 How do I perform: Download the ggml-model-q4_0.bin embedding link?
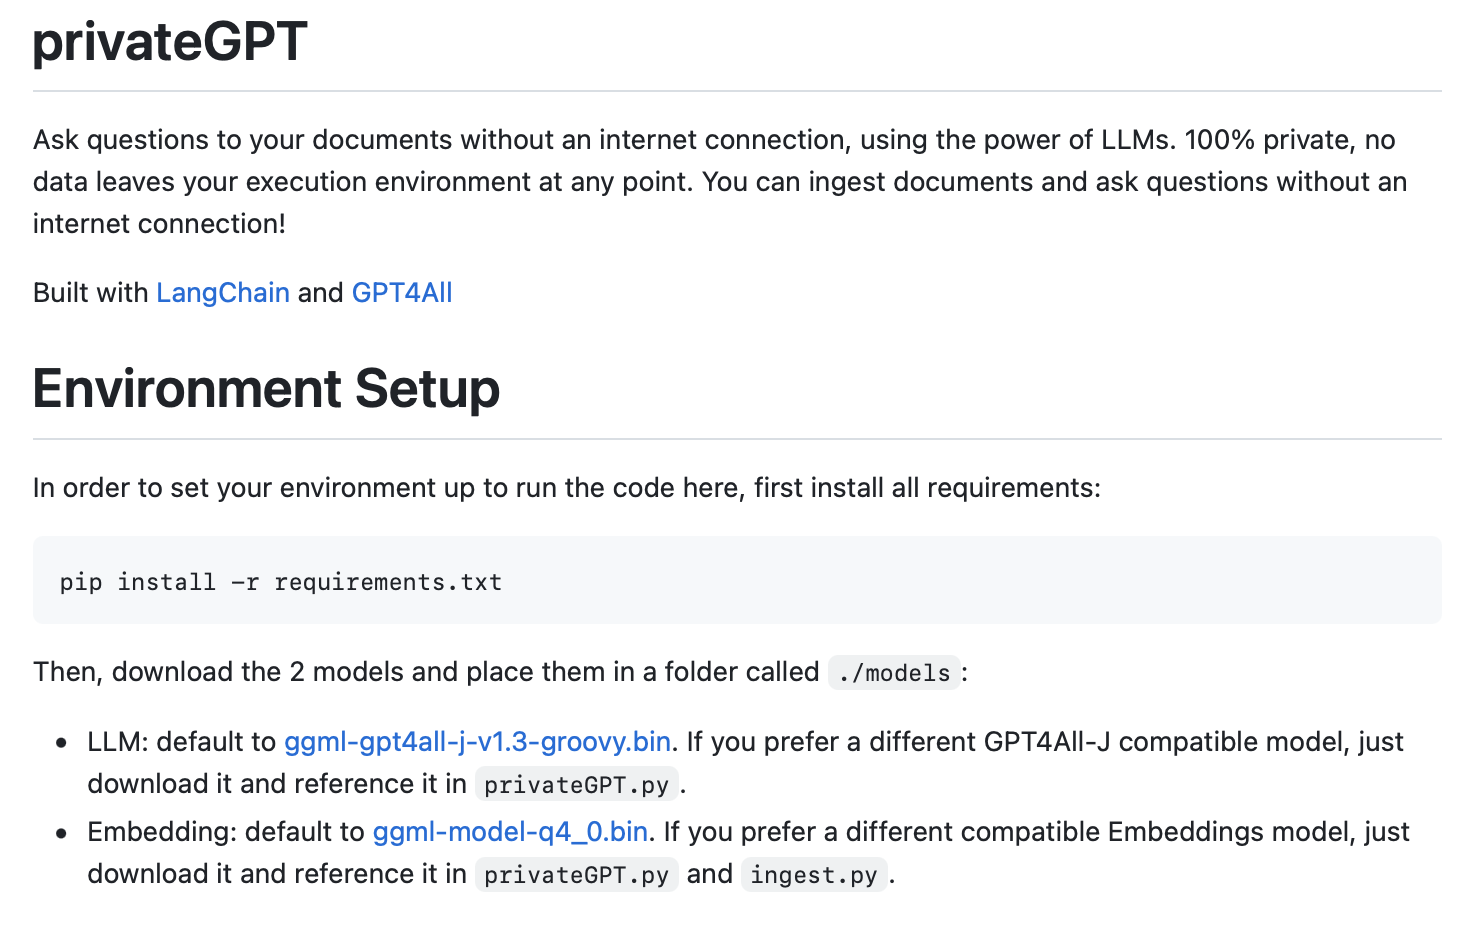(x=510, y=832)
